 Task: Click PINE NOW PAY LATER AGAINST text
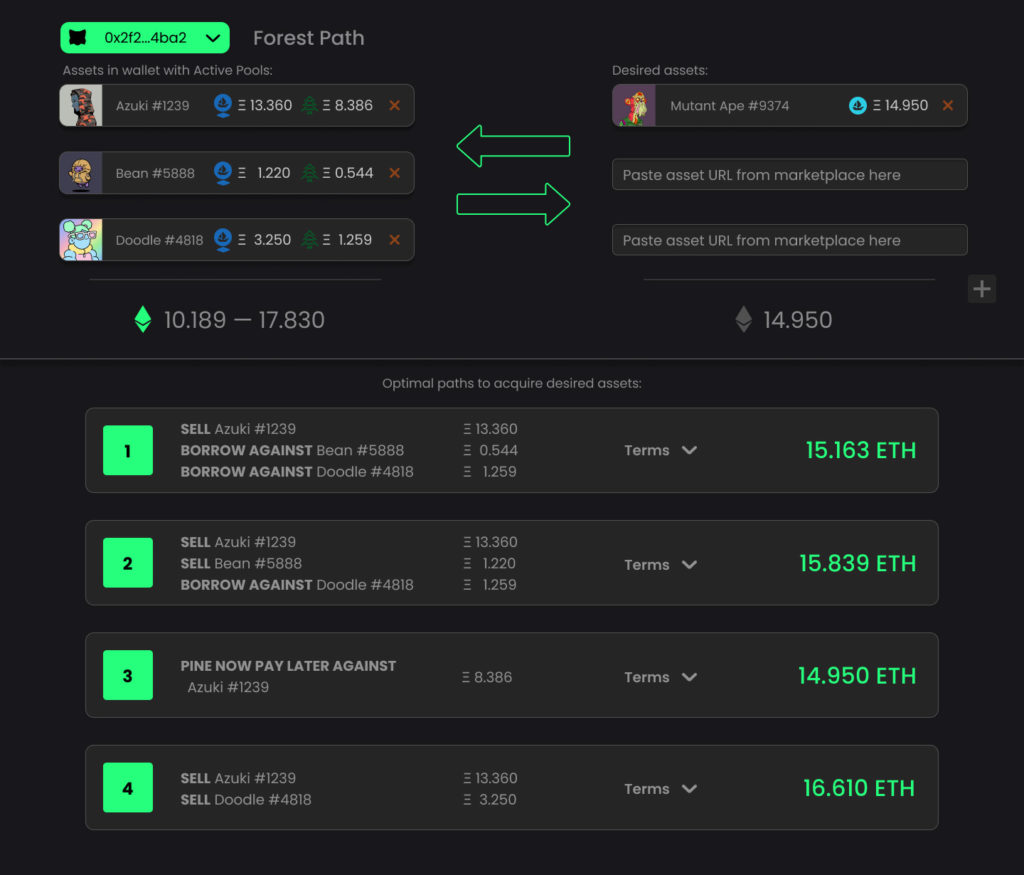(288, 665)
